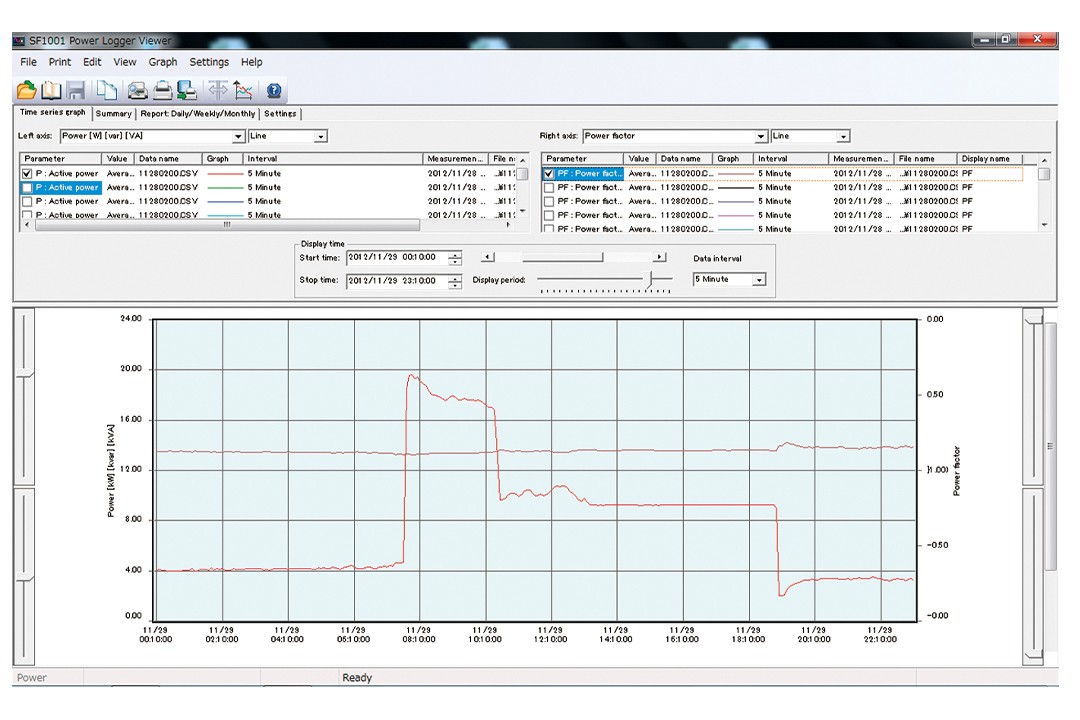
Task: Click the printer icon in toolbar
Action: pyautogui.click(x=163, y=90)
